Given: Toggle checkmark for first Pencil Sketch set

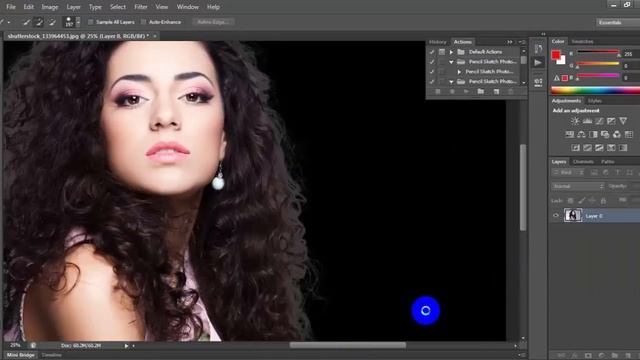Looking at the screenshot, I should [432, 62].
